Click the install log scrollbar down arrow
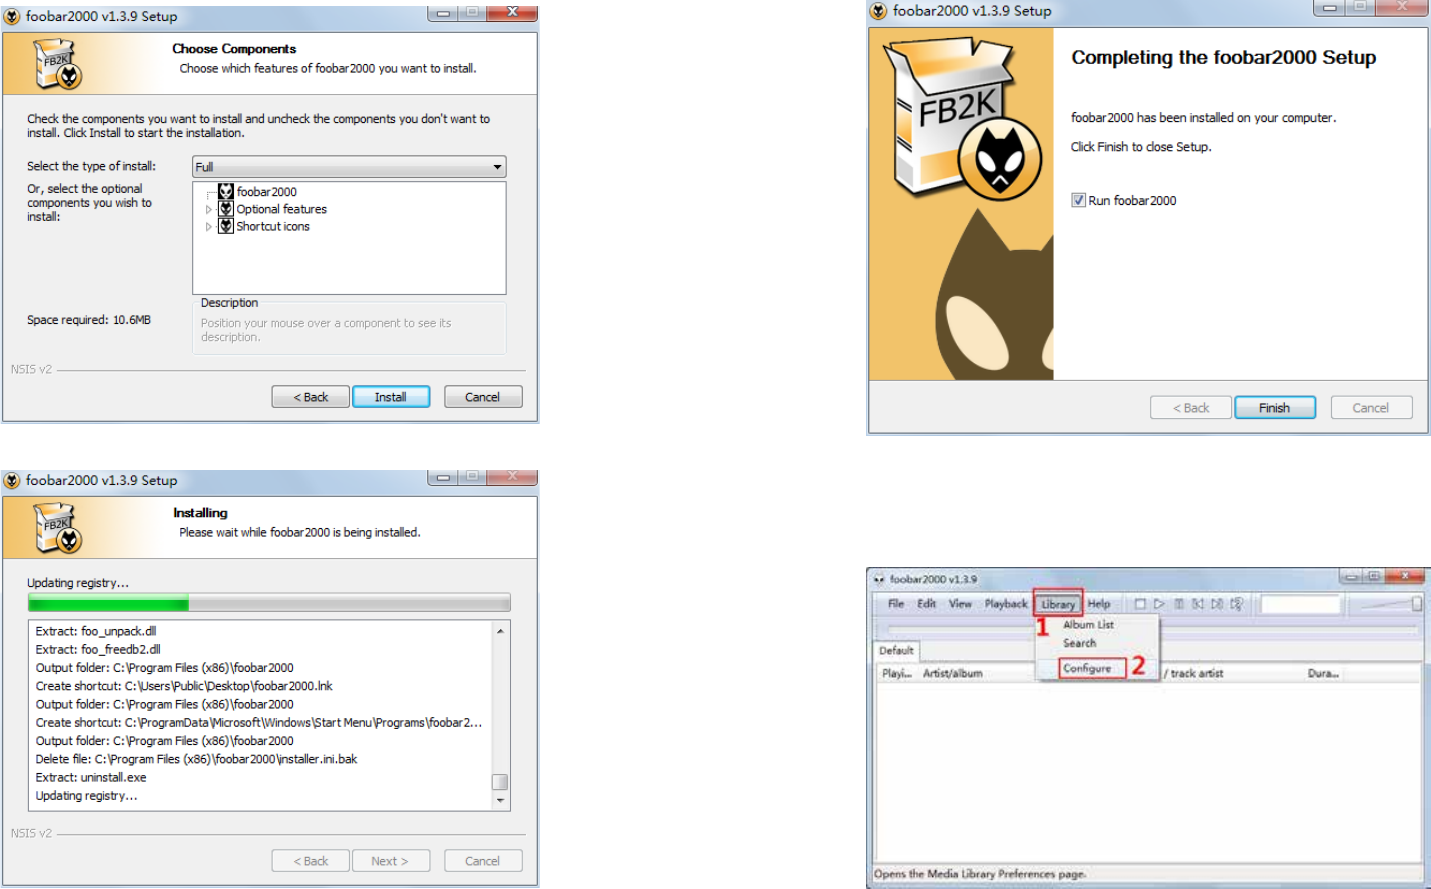1431x889 pixels. pyautogui.click(x=500, y=800)
